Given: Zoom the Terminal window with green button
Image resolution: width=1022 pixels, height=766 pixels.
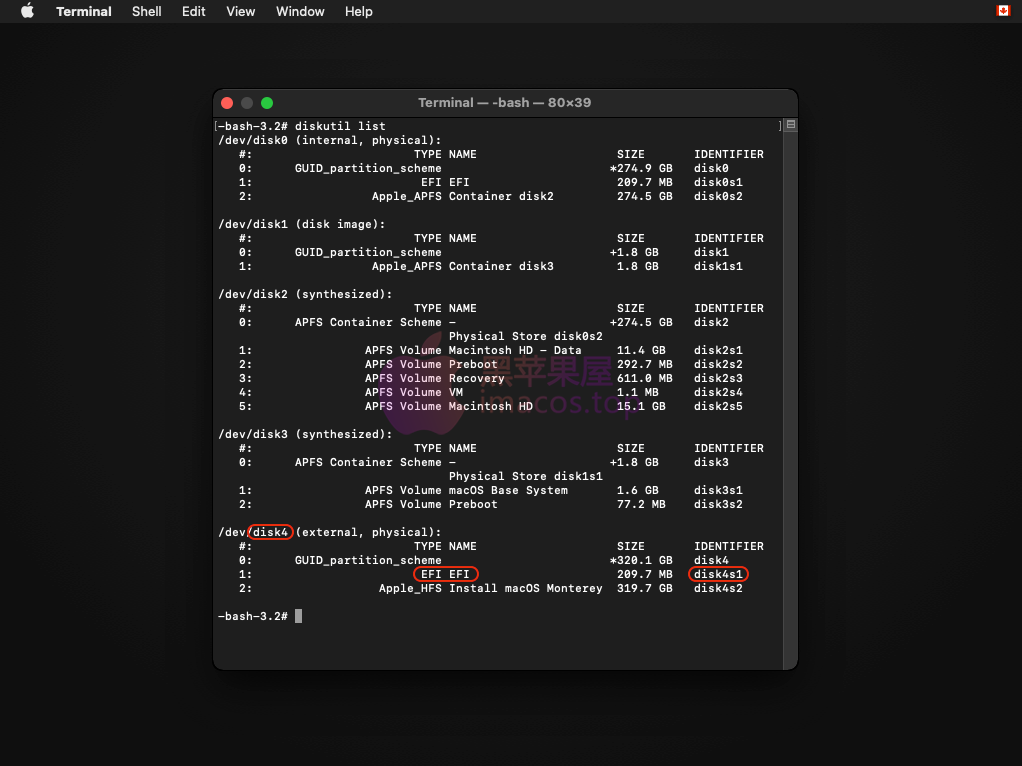Looking at the screenshot, I should coord(267,103).
